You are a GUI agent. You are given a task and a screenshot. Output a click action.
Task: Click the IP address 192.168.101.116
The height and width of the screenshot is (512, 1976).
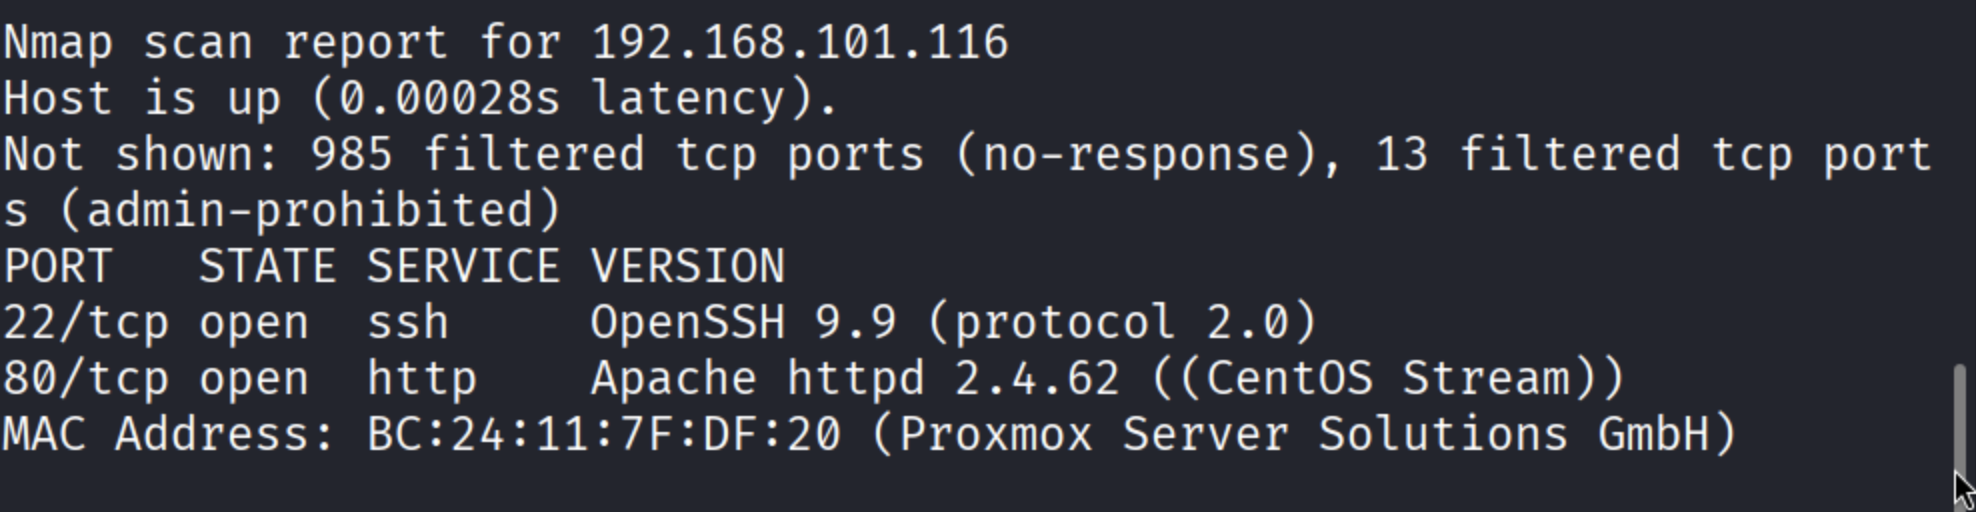point(800,43)
